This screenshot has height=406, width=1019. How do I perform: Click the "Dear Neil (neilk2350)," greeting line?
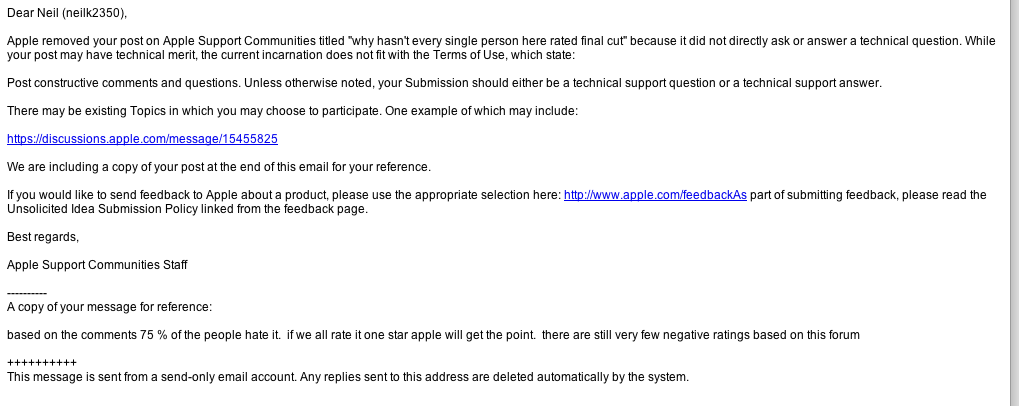point(67,13)
